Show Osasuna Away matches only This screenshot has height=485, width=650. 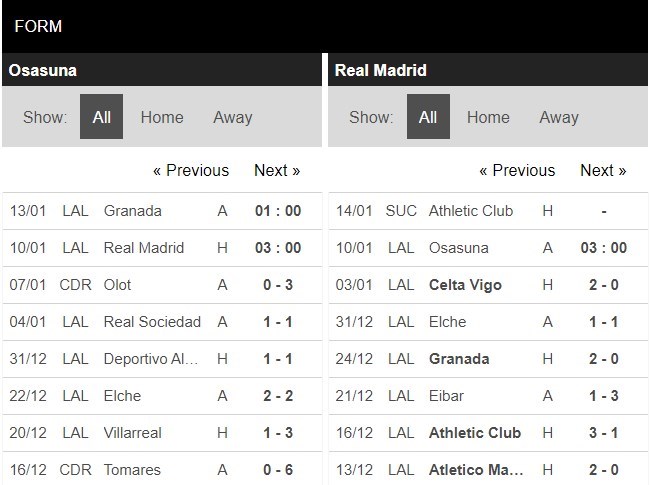(233, 117)
